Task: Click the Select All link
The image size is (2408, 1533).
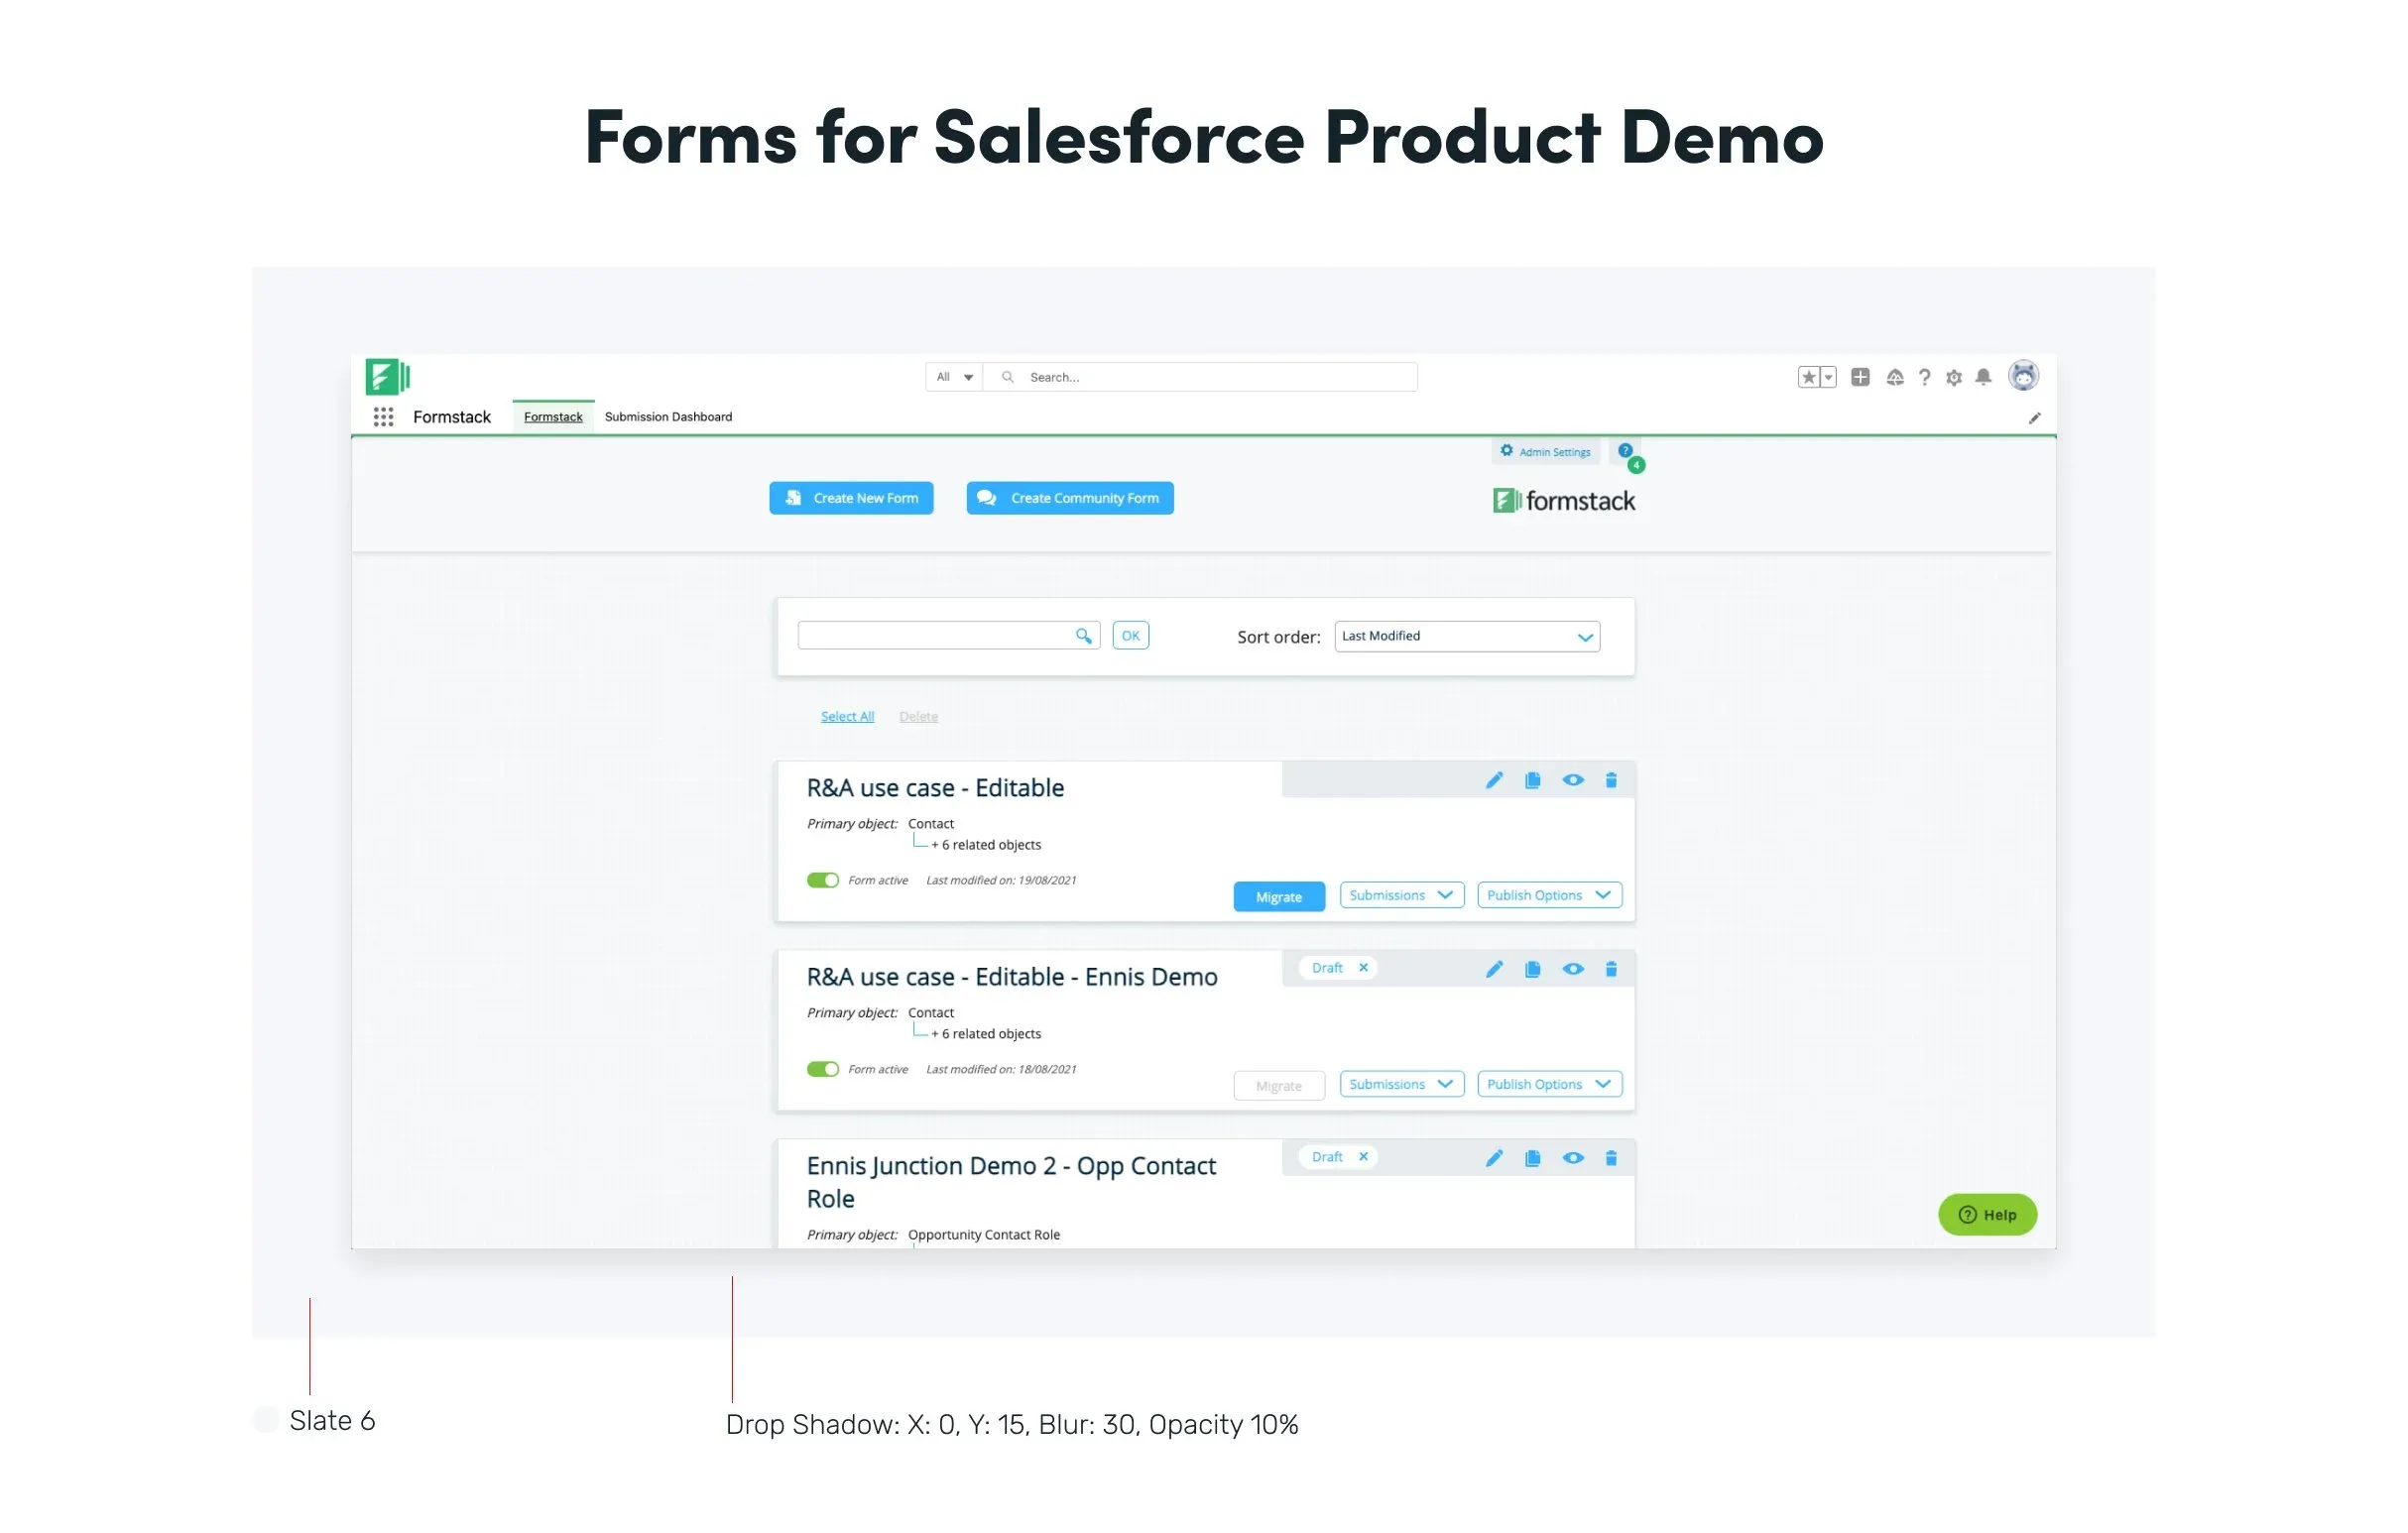Action: 847,716
